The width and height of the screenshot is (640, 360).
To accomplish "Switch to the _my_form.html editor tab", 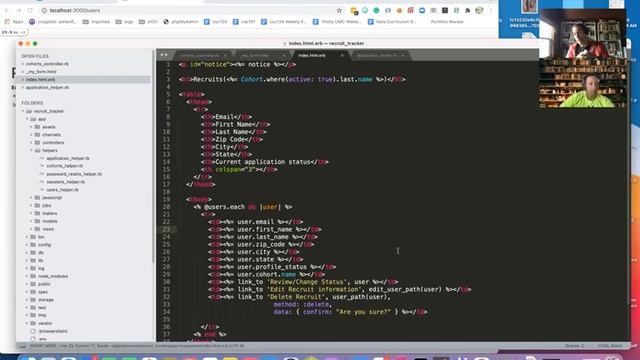I will [255, 56].
